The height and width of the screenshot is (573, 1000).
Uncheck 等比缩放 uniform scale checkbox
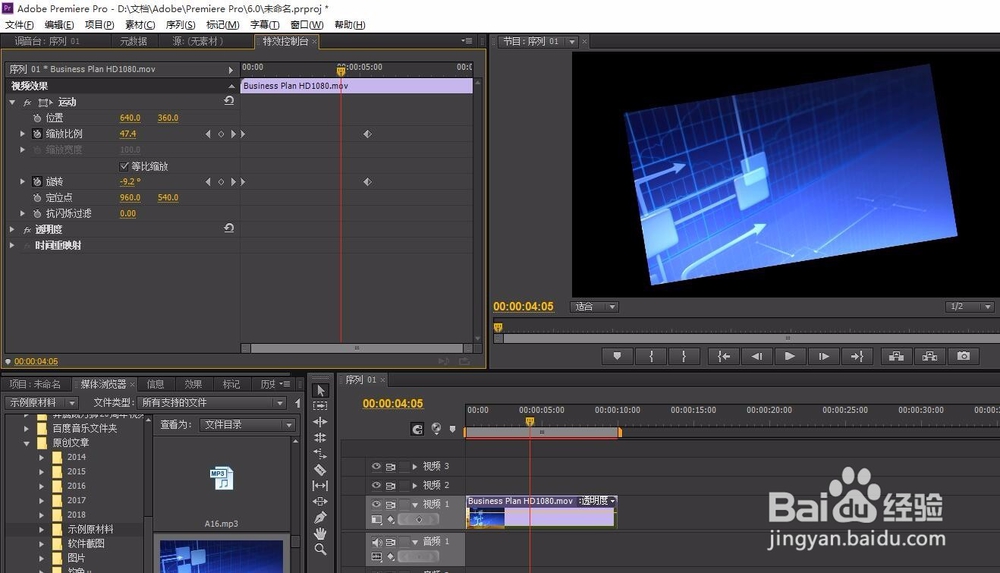point(124,166)
